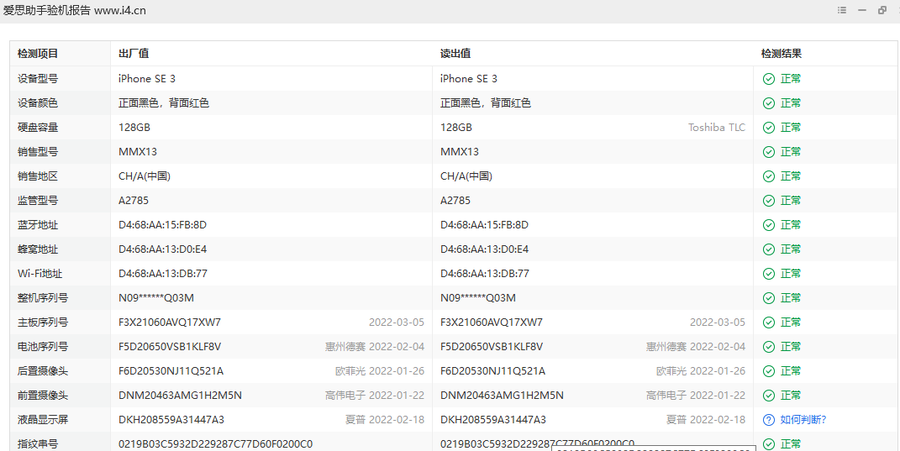
Task: Select read value iPhone SE 3
Action: tap(469, 79)
